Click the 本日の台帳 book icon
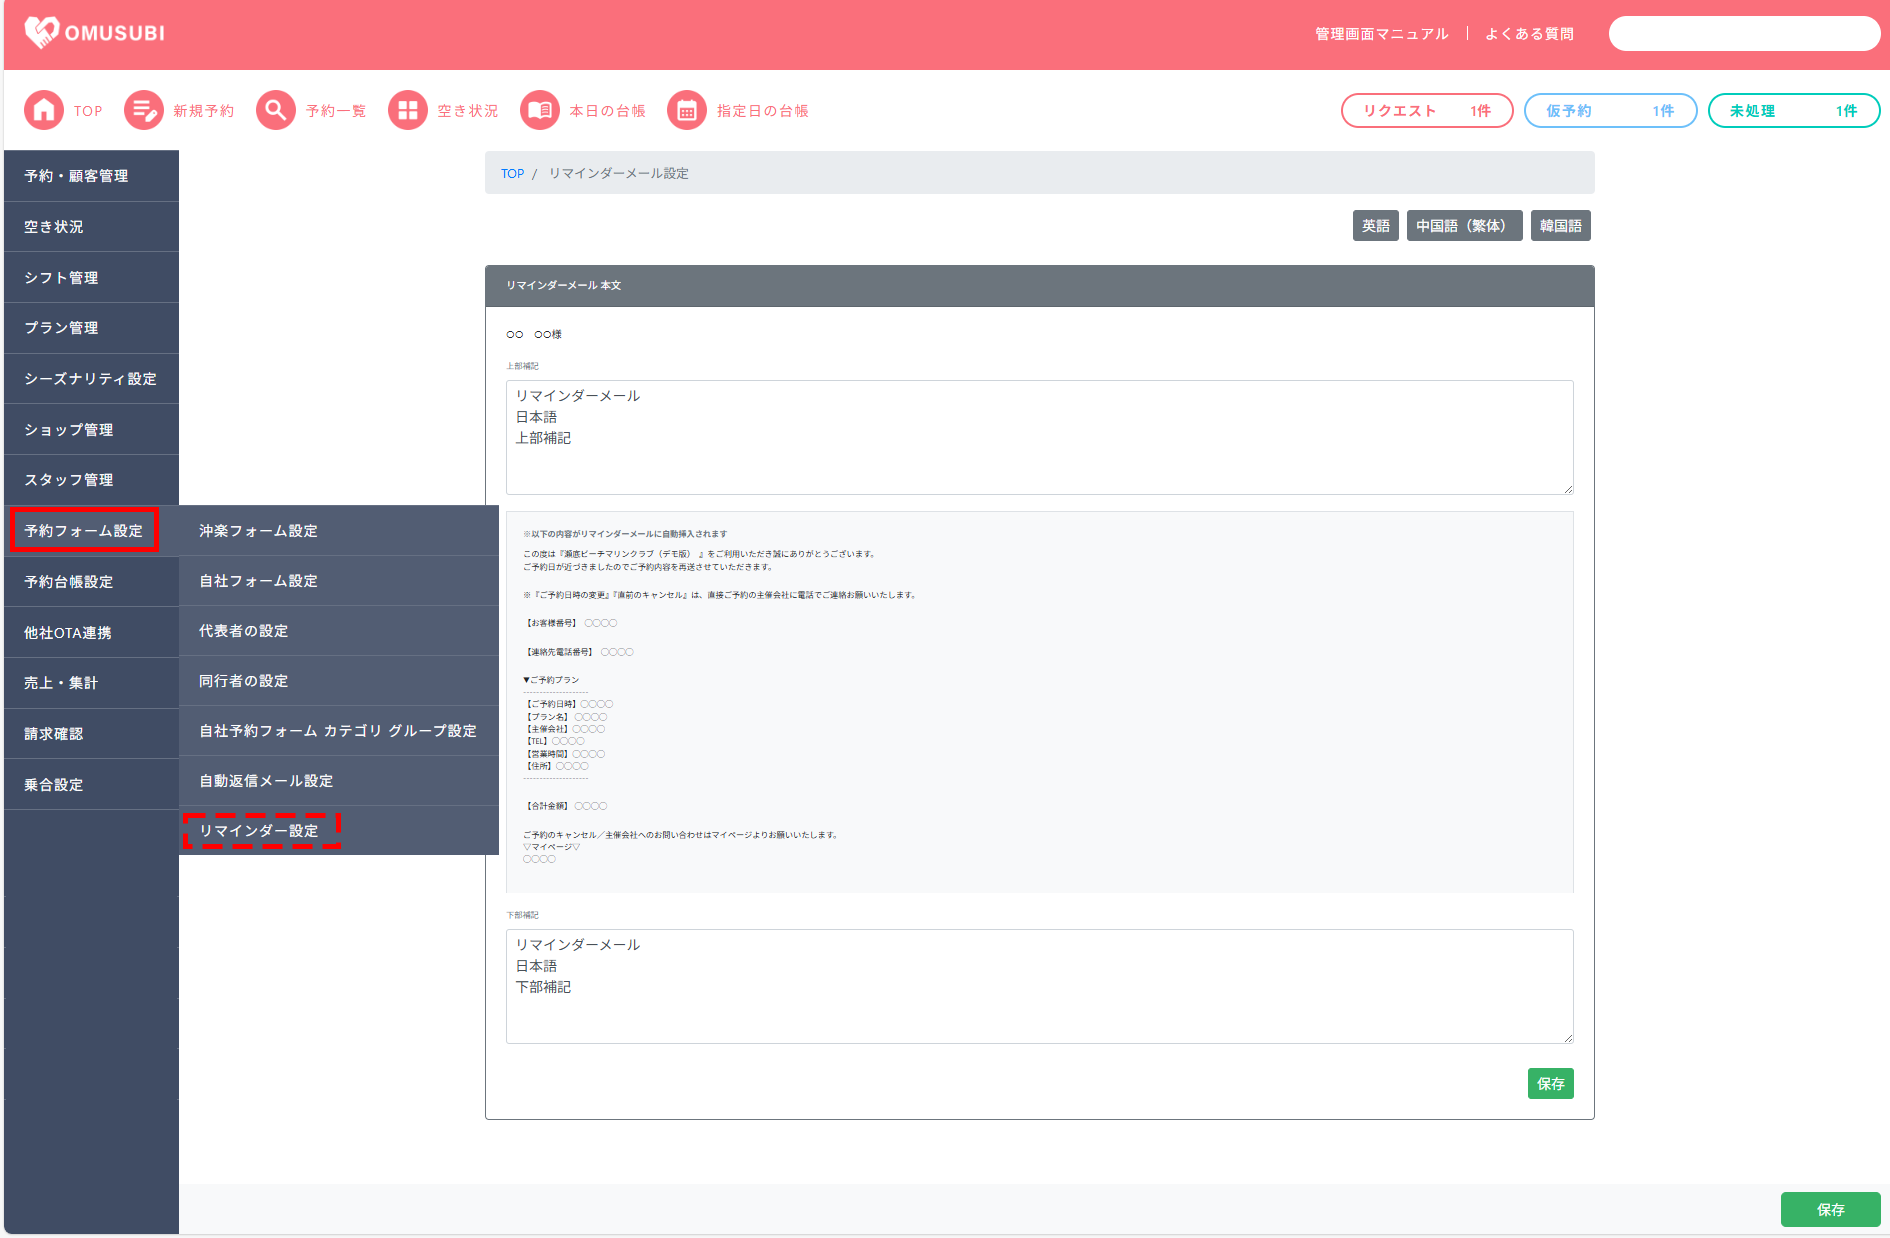Image resolution: width=1890 pixels, height=1238 pixels. pyautogui.click(x=540, y=111)
